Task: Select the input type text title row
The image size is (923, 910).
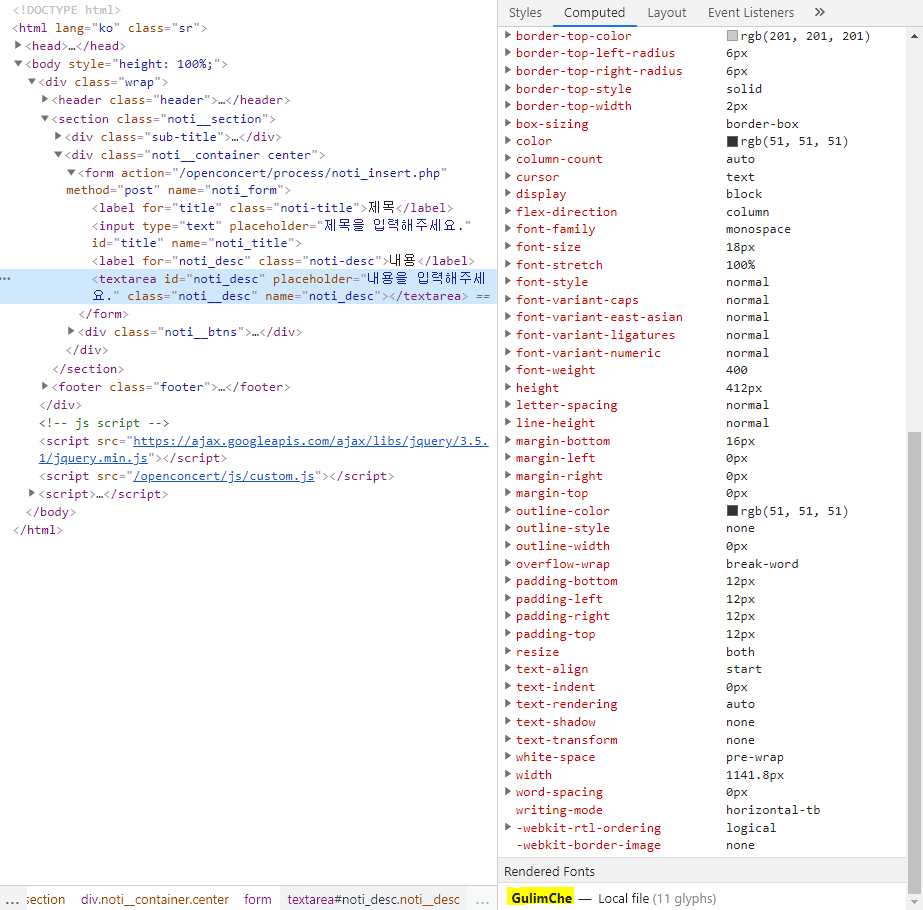Action: pyautogui.click(x=281, y=234)
